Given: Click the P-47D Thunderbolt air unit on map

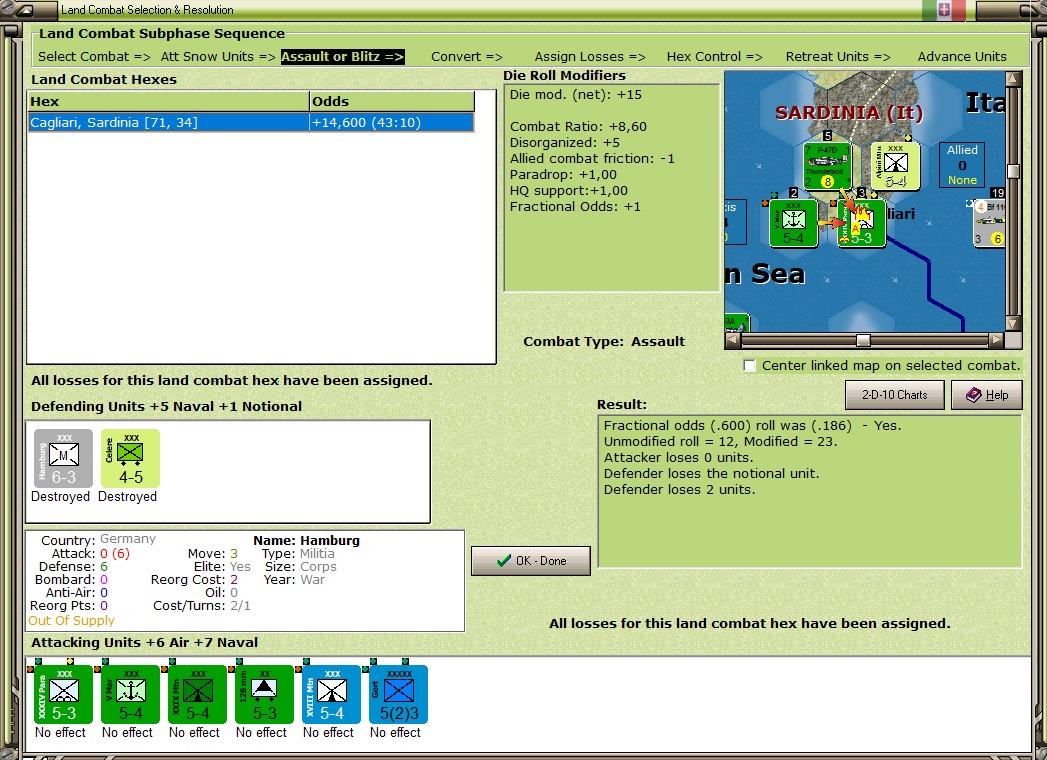Looking at the screenshot, I should point(826,164).
